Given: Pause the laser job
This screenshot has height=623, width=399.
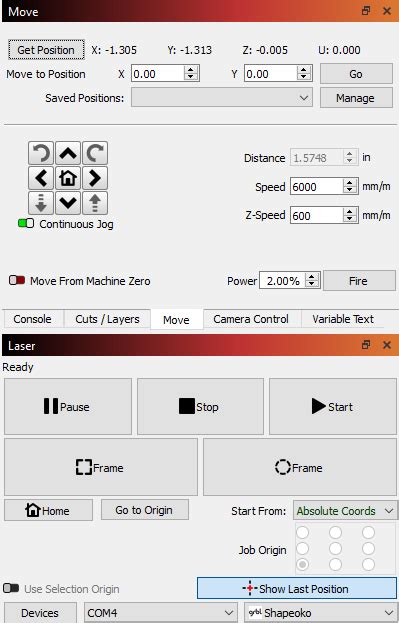Looking at the screenshot, I should click(x=68, y=406).
